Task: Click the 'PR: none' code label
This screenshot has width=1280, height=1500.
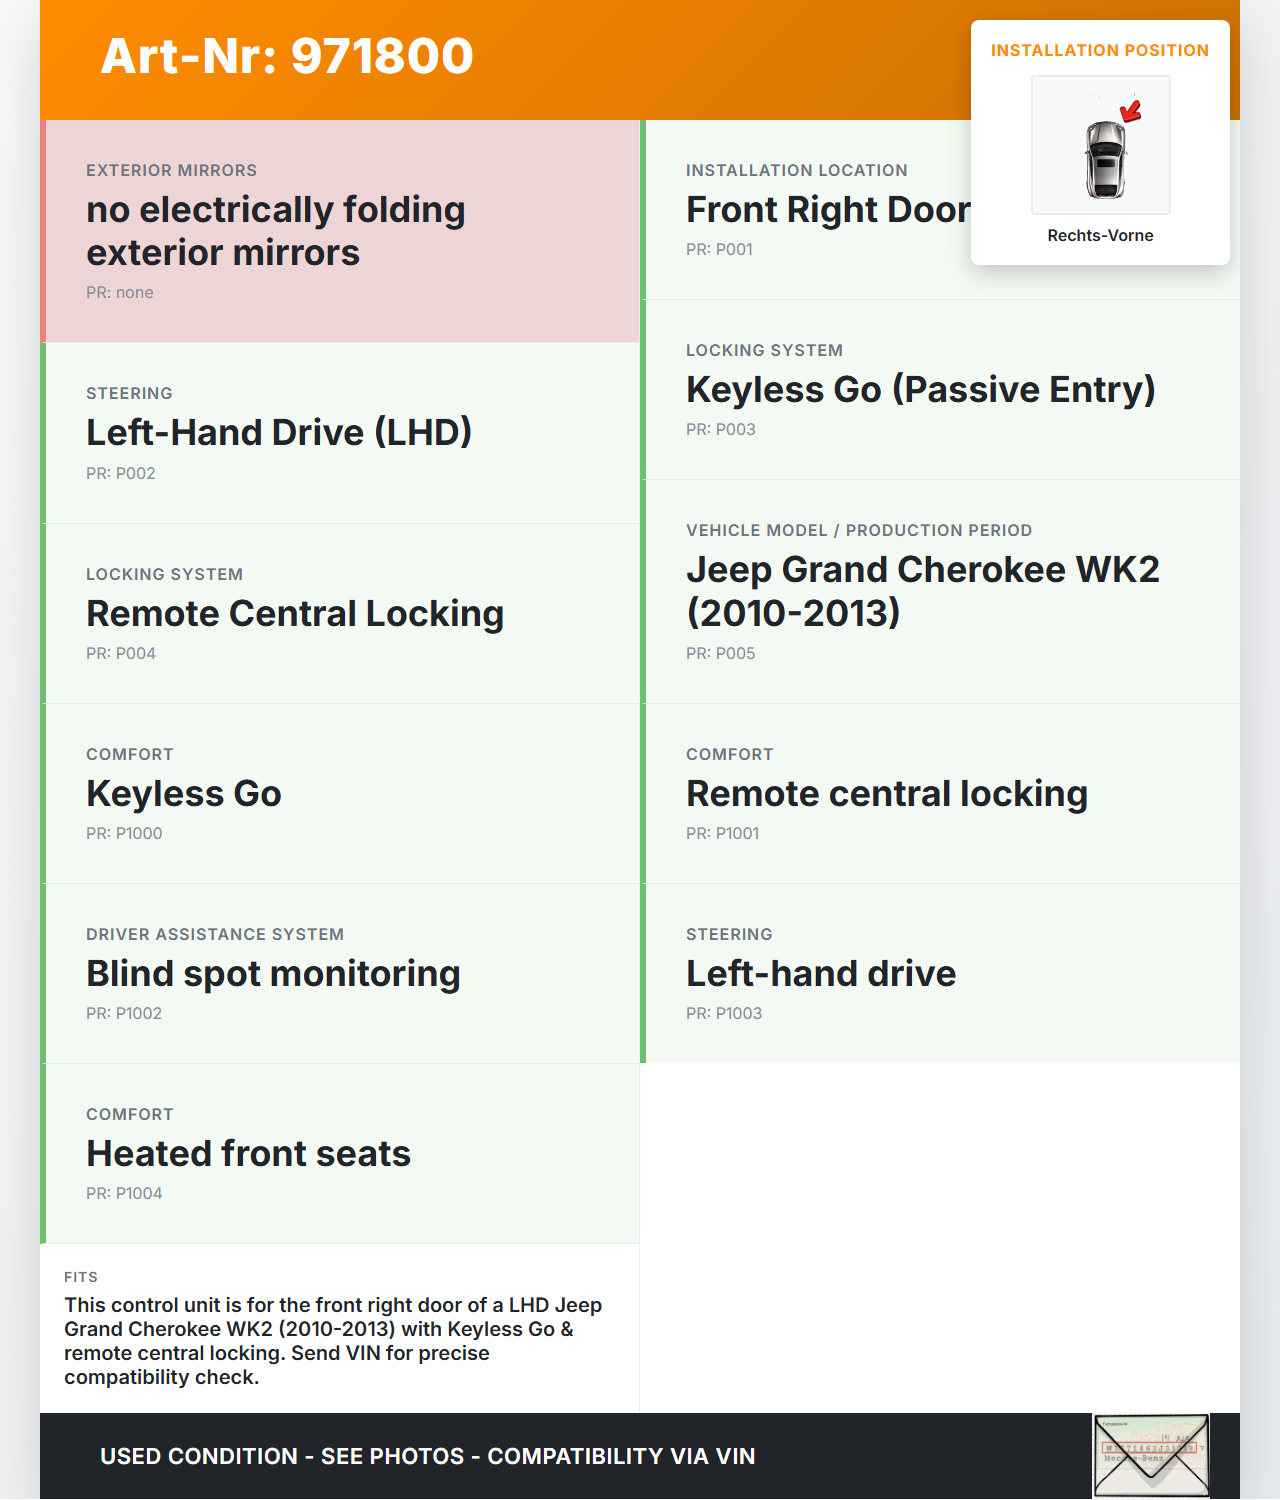Action: click(120, 293)
